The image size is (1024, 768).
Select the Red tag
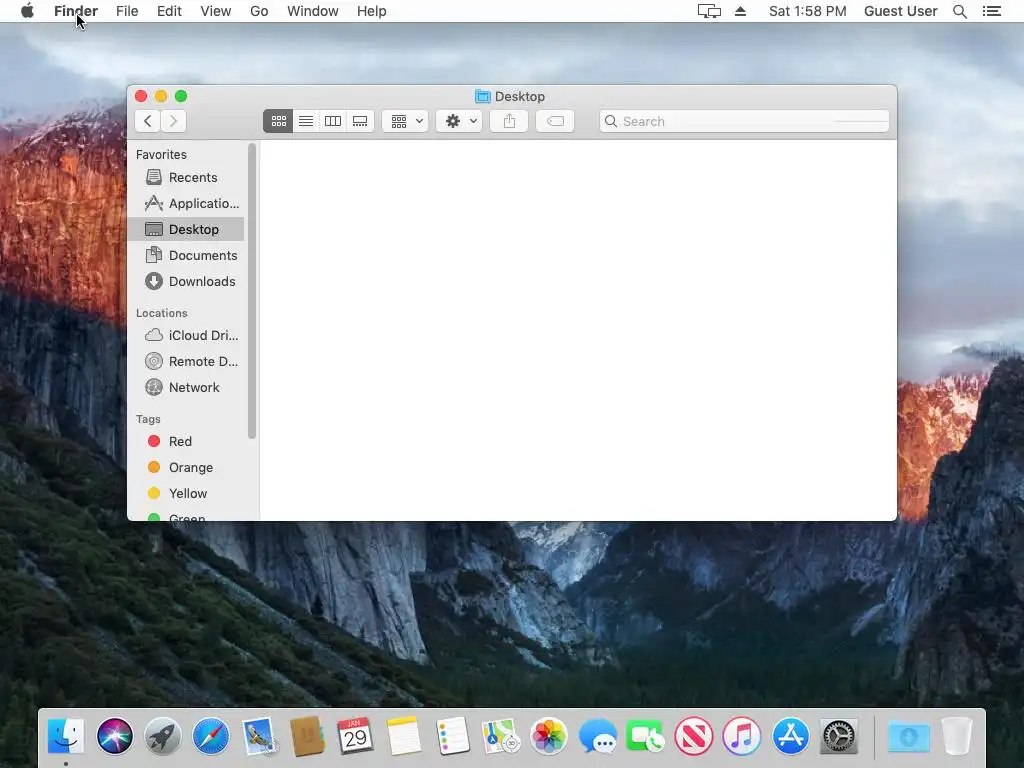pyautogui.click(x=186, y=441)
